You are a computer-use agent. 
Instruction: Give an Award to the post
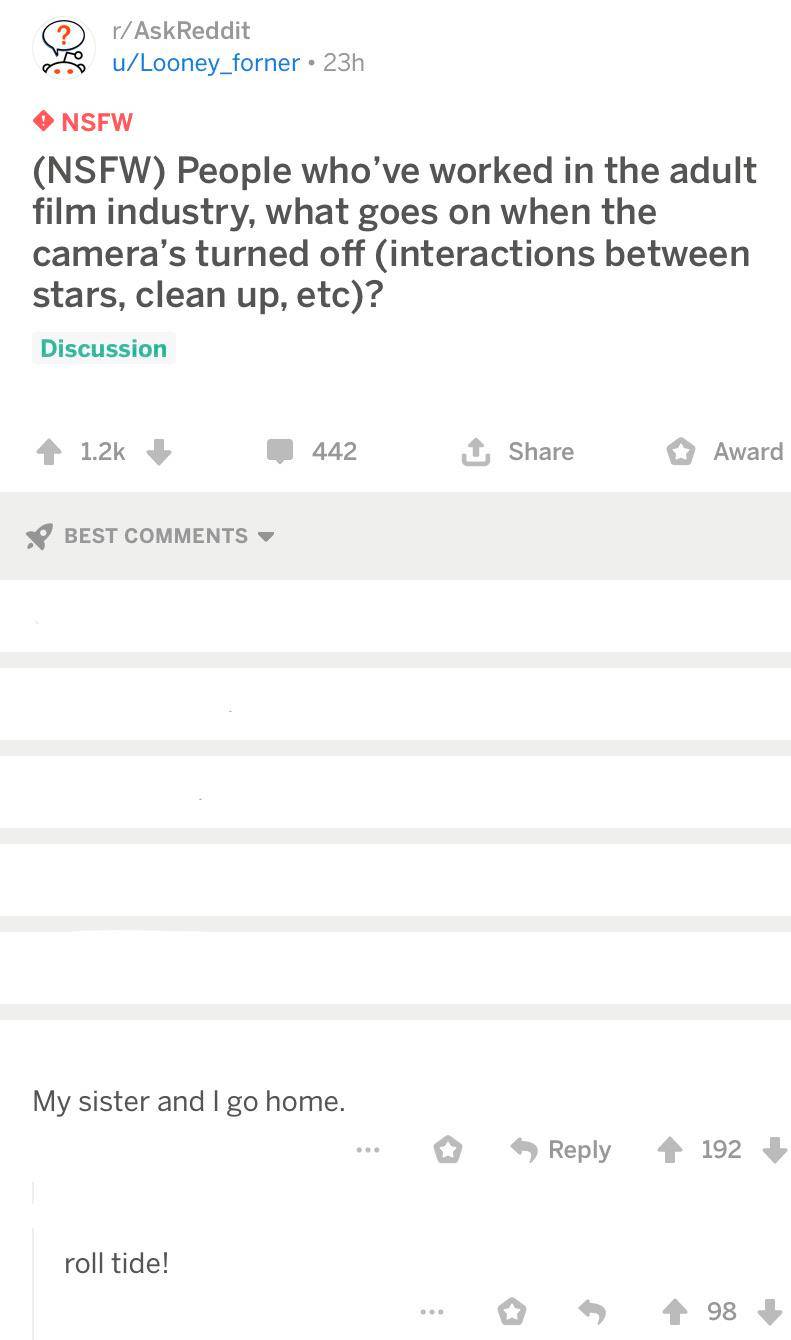pyautogui.click(x=725, y=452)
